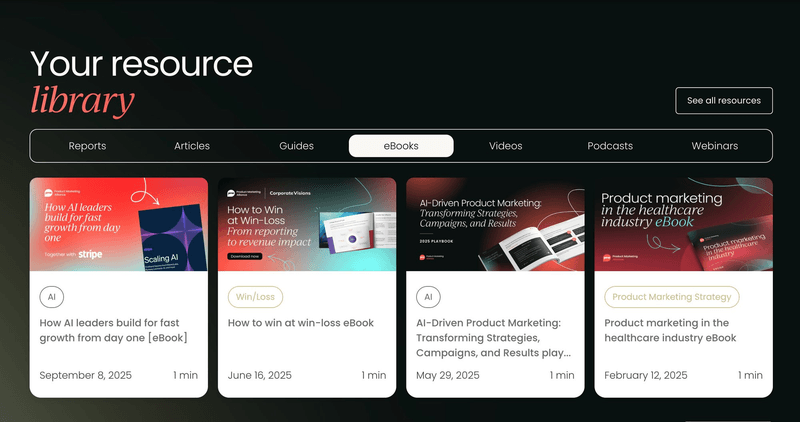
Task: Select the Win/Loss category tag
Action: pos(256,297)
